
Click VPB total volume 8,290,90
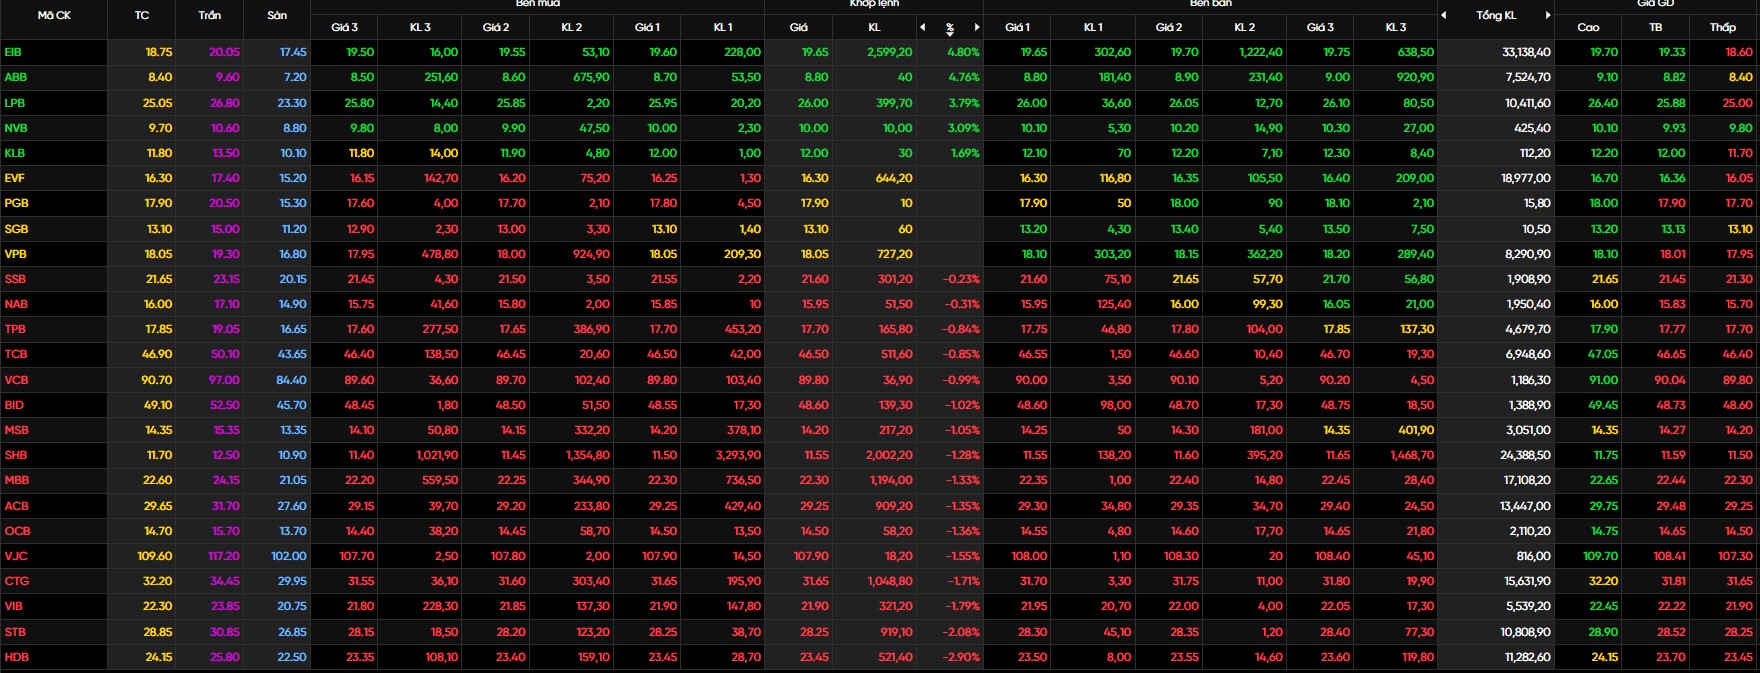[1528, 254]
